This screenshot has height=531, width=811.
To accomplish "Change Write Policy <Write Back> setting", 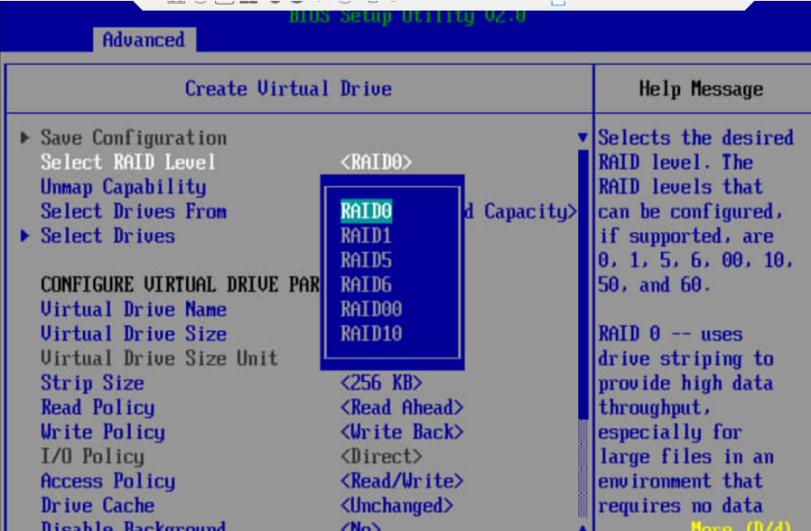I will point(402,432).
